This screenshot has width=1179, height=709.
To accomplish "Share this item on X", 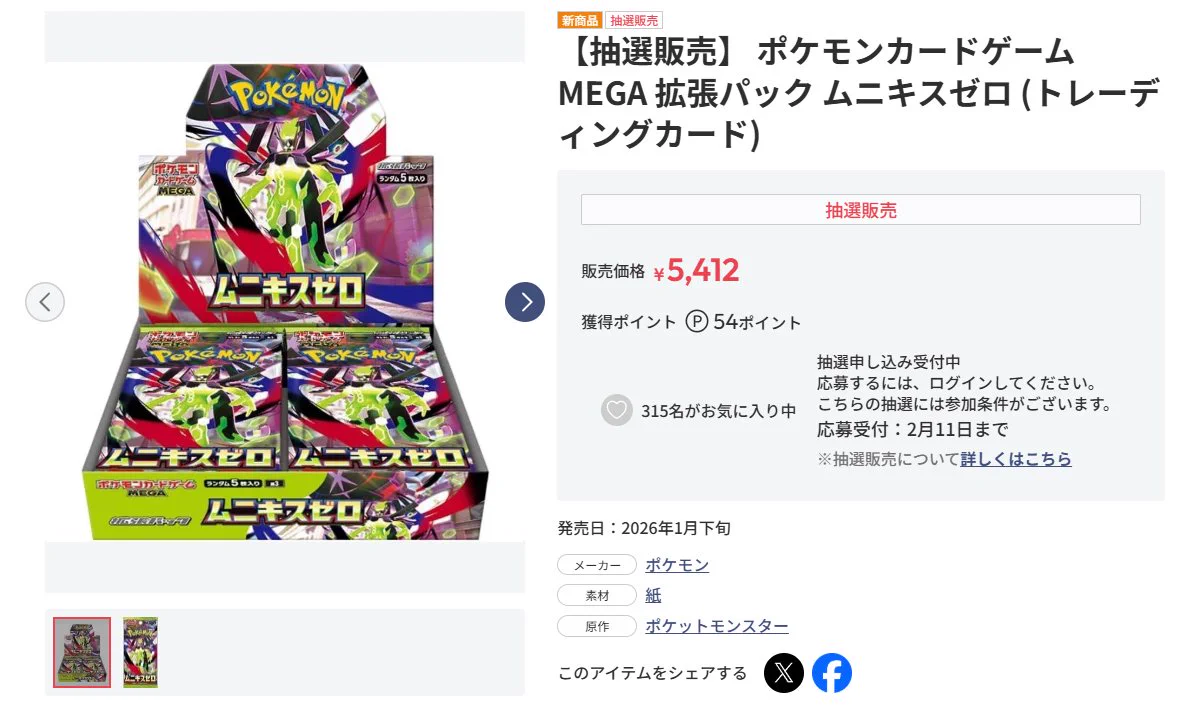I will (x=783, y=673).
